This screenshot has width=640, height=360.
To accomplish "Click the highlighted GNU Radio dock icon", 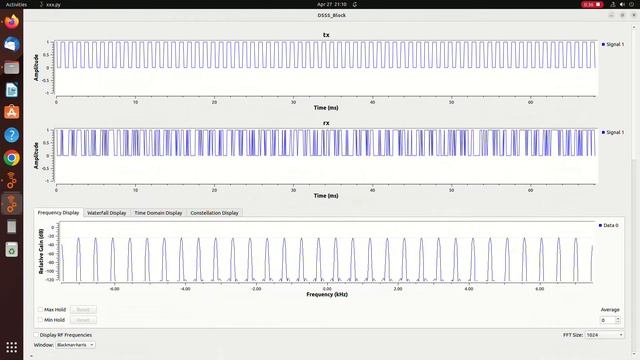I will pyautogui.click(x=11, y=204).
